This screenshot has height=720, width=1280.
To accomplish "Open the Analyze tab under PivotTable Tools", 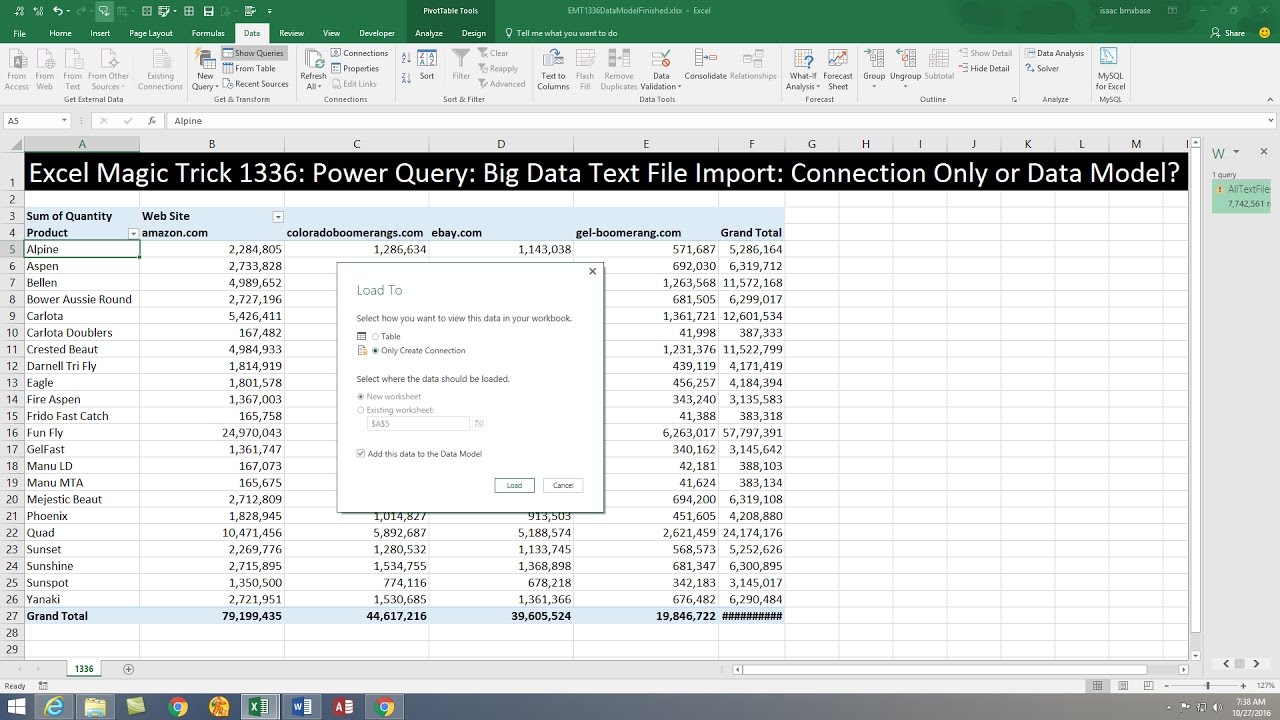I will (429, 33).
